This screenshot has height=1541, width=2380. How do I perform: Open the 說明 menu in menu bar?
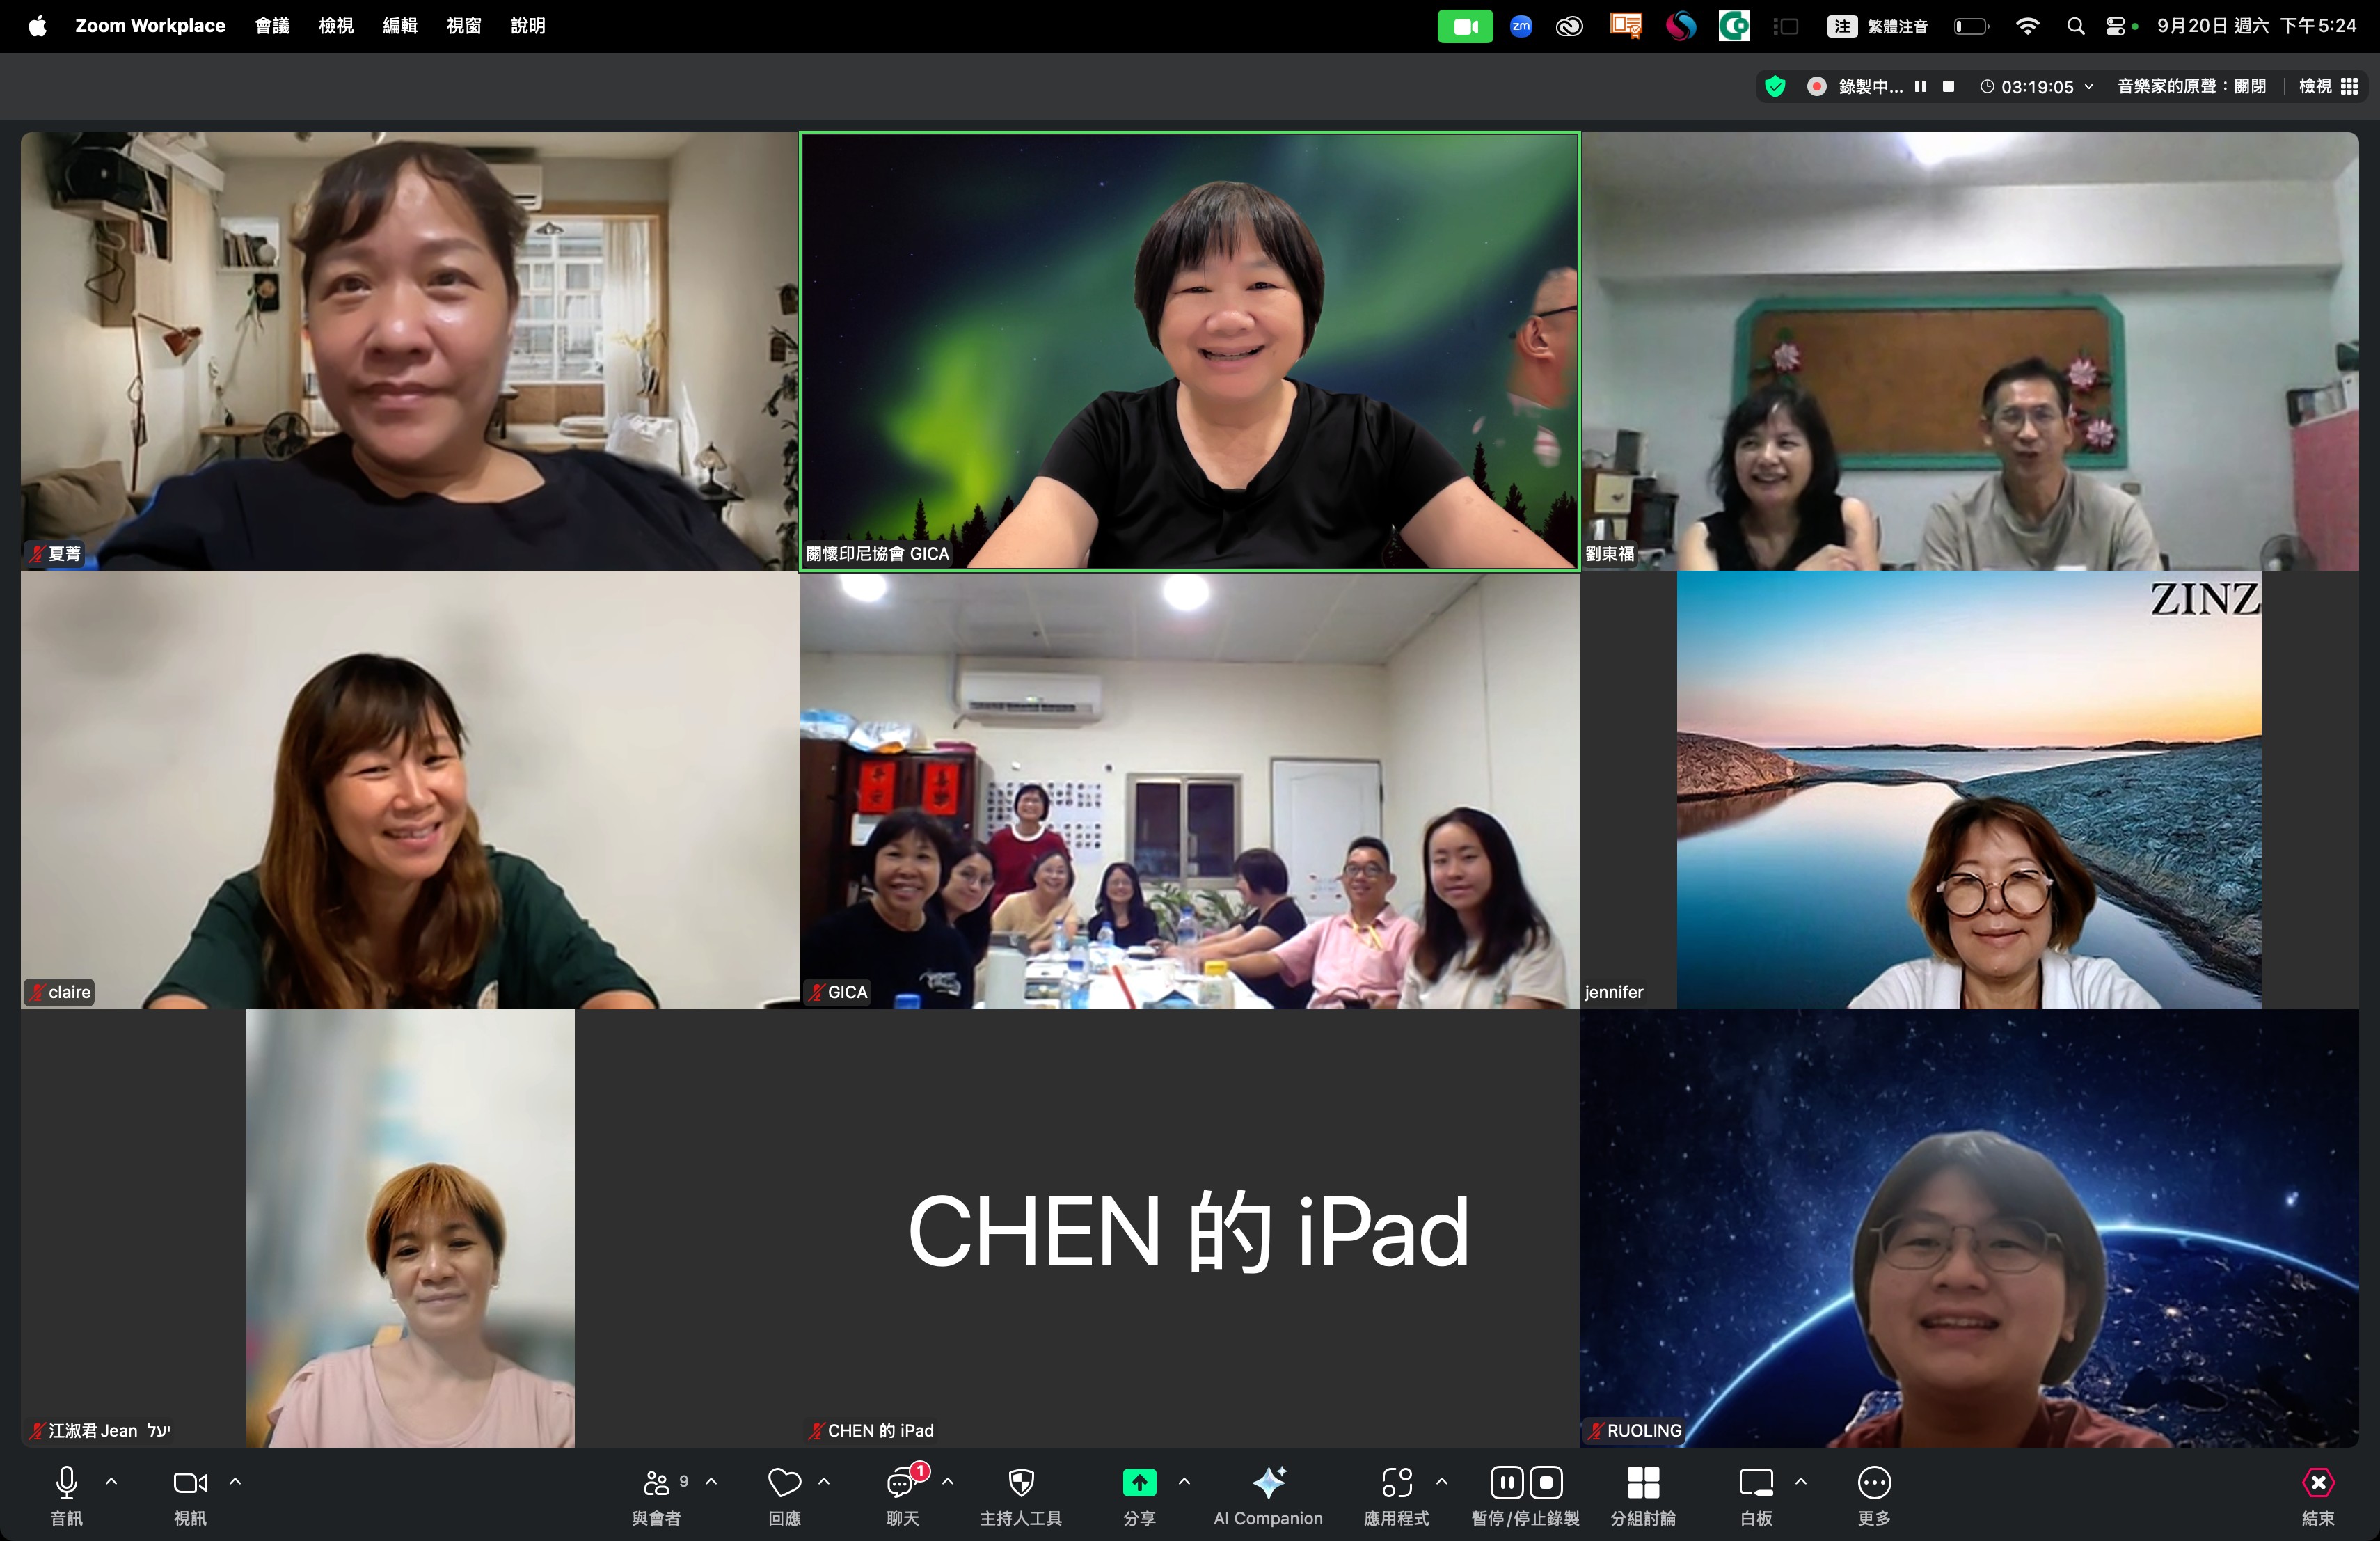pyautogui.click(x=528, y=26)
